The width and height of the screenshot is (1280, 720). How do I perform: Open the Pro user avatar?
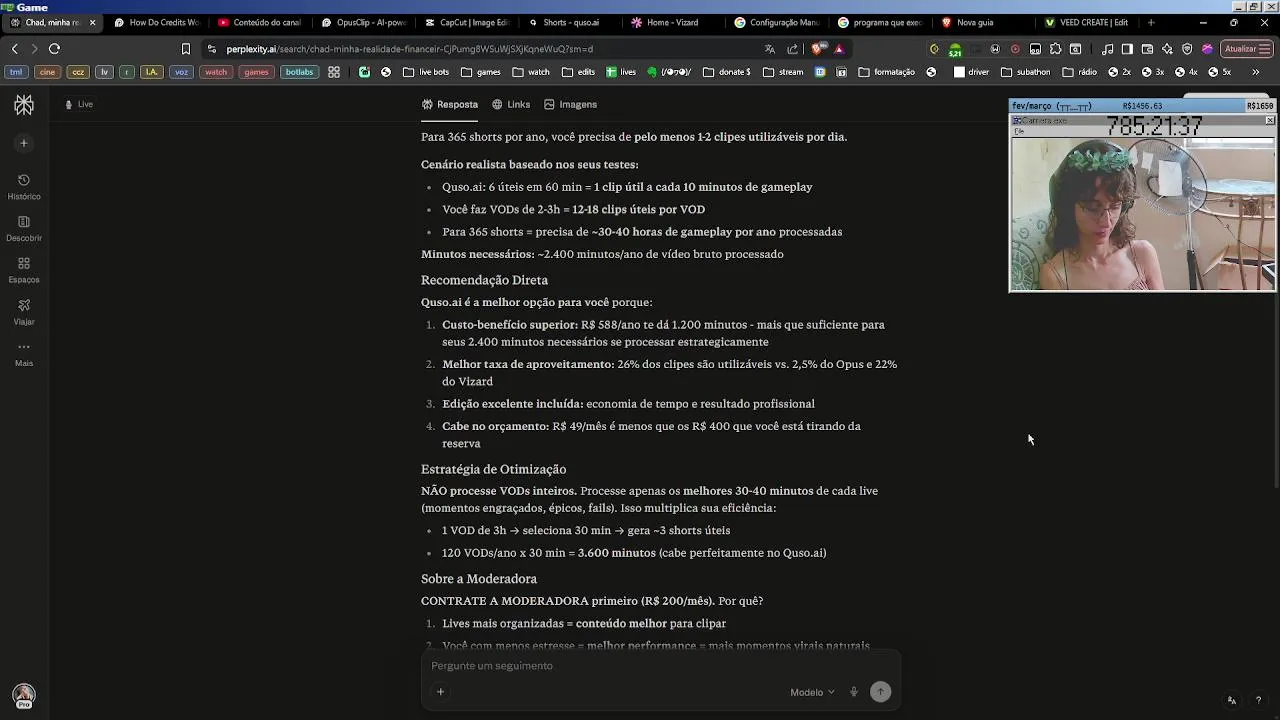[24, 695]
